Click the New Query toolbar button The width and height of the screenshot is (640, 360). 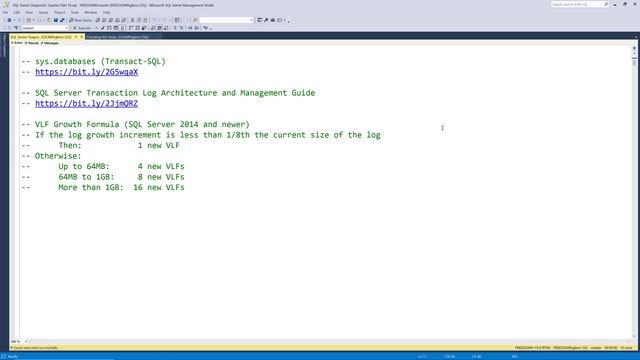tap(80, 20)
